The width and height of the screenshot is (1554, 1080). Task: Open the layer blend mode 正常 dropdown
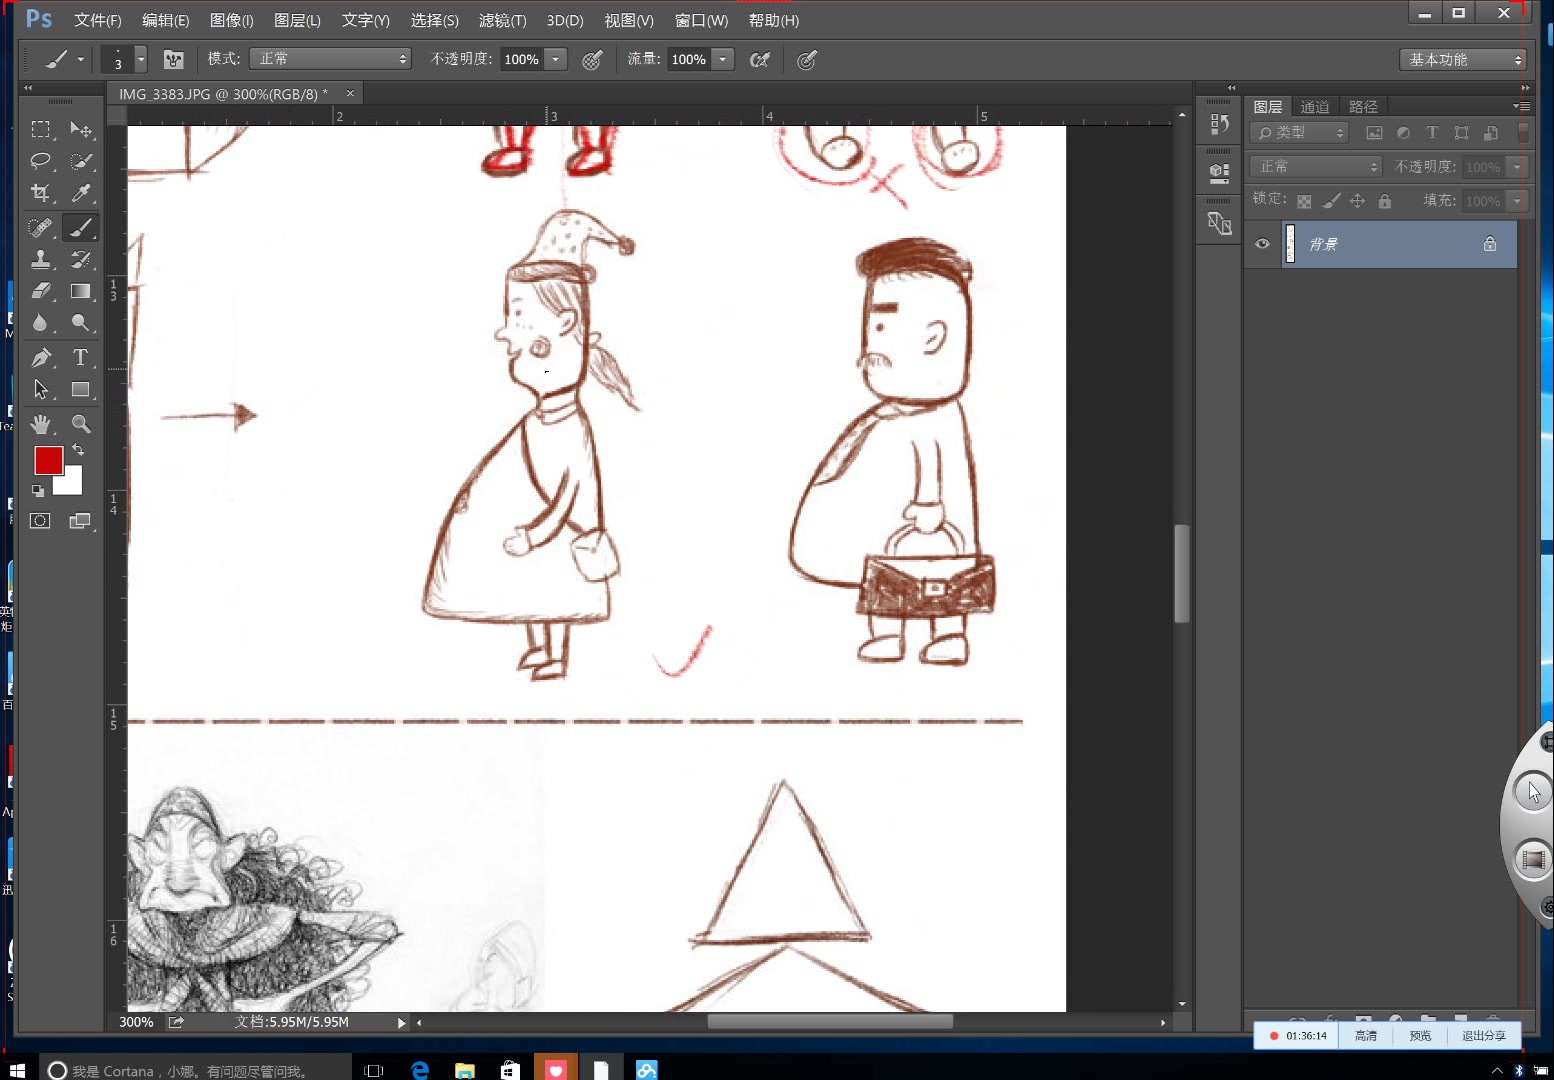(x=1315, y=167)
